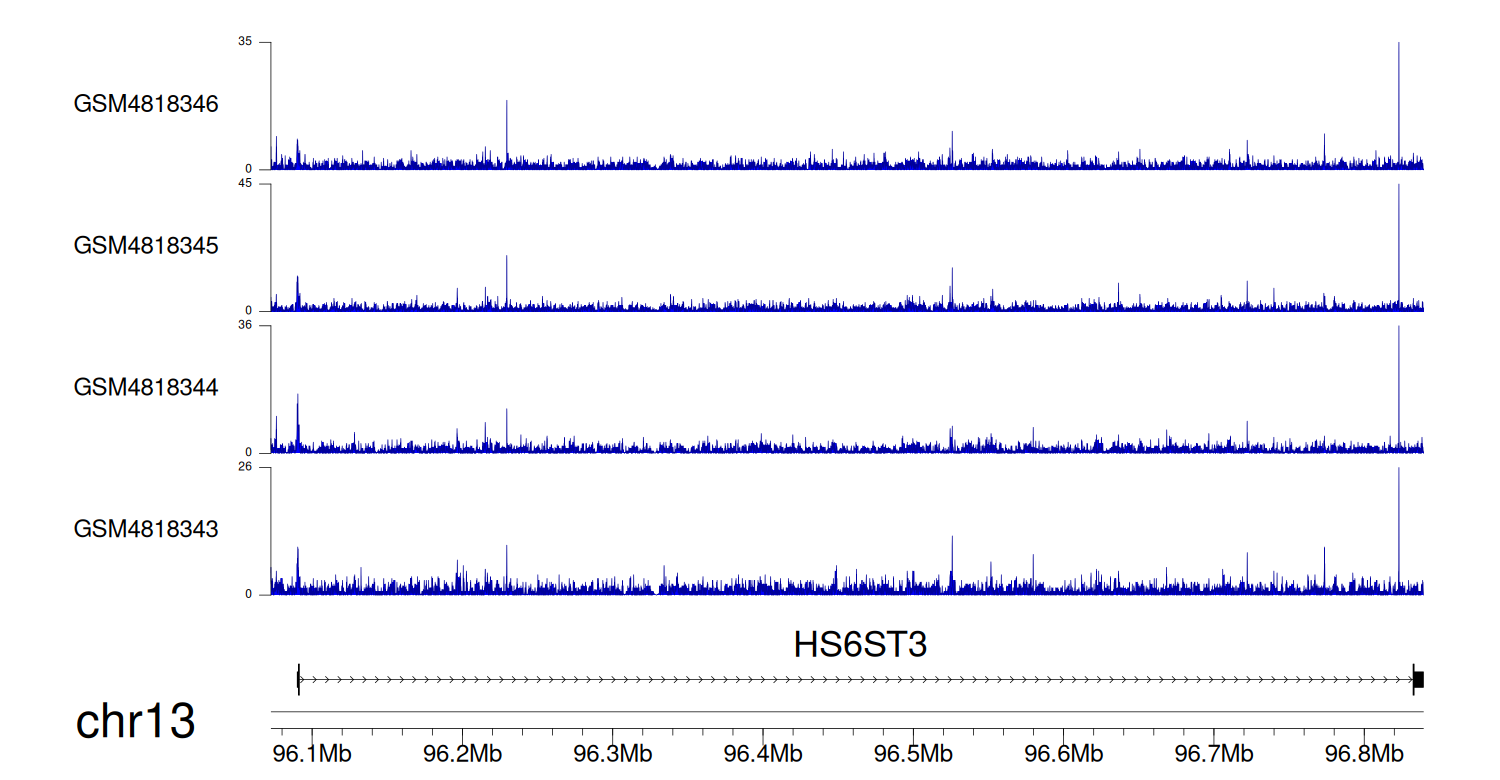The width and height of the screenshot is (1500, 780).
Task: Click the y-axis maximum 35 of GSM4818346
Action: click(245, 42)
